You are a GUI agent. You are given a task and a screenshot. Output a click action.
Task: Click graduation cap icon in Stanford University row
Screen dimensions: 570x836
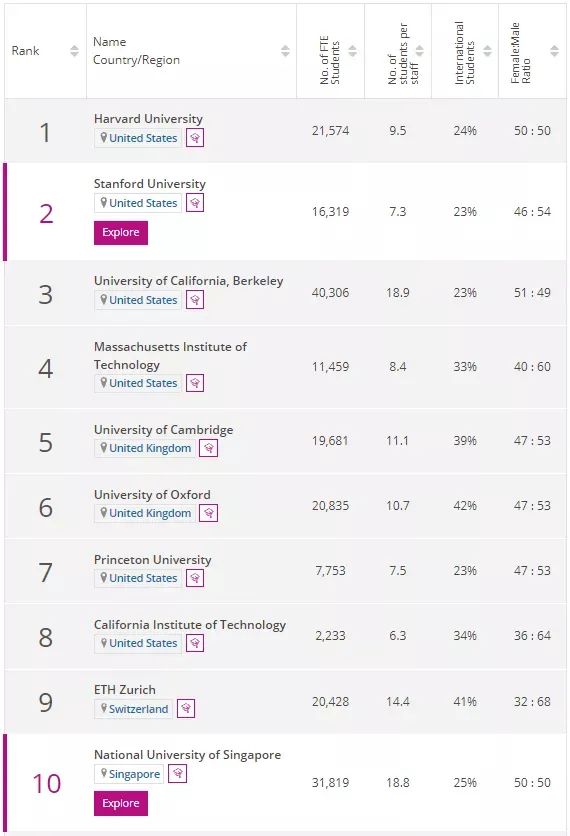pos(195,203)
